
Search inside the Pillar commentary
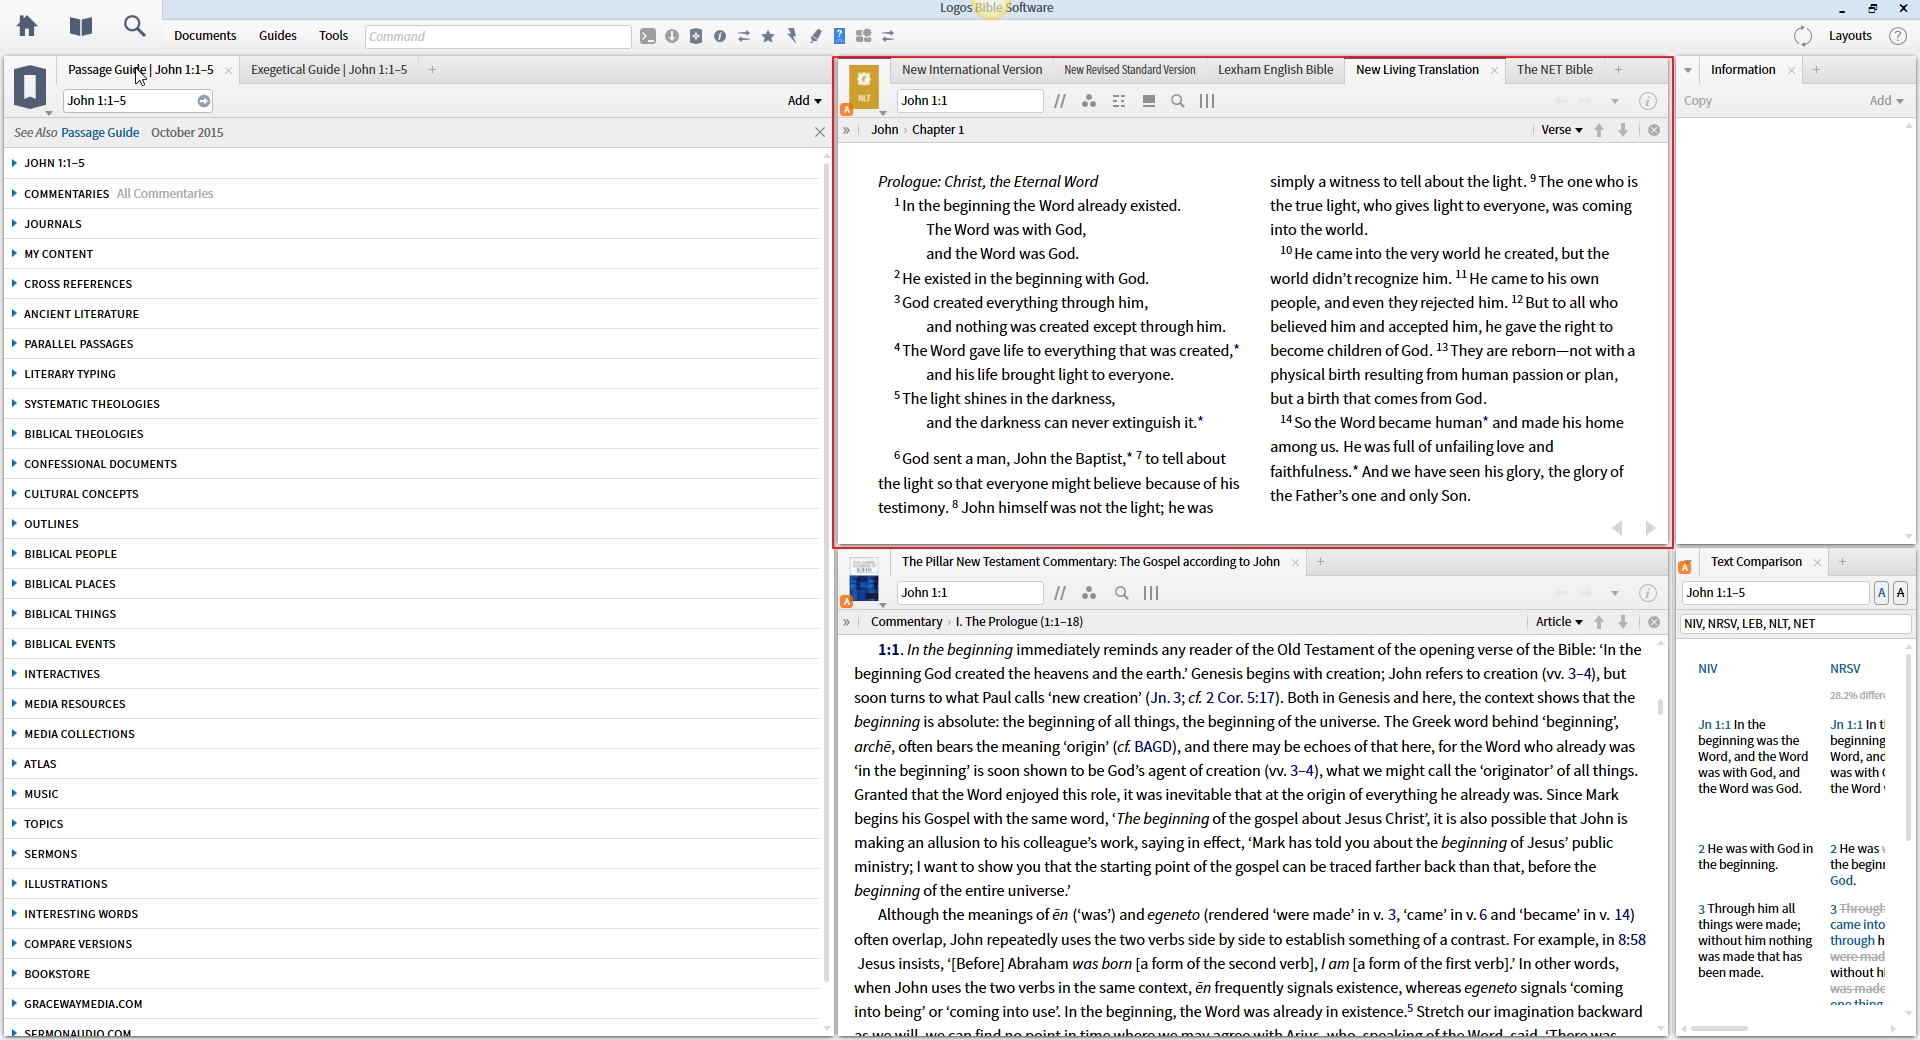1122,593
